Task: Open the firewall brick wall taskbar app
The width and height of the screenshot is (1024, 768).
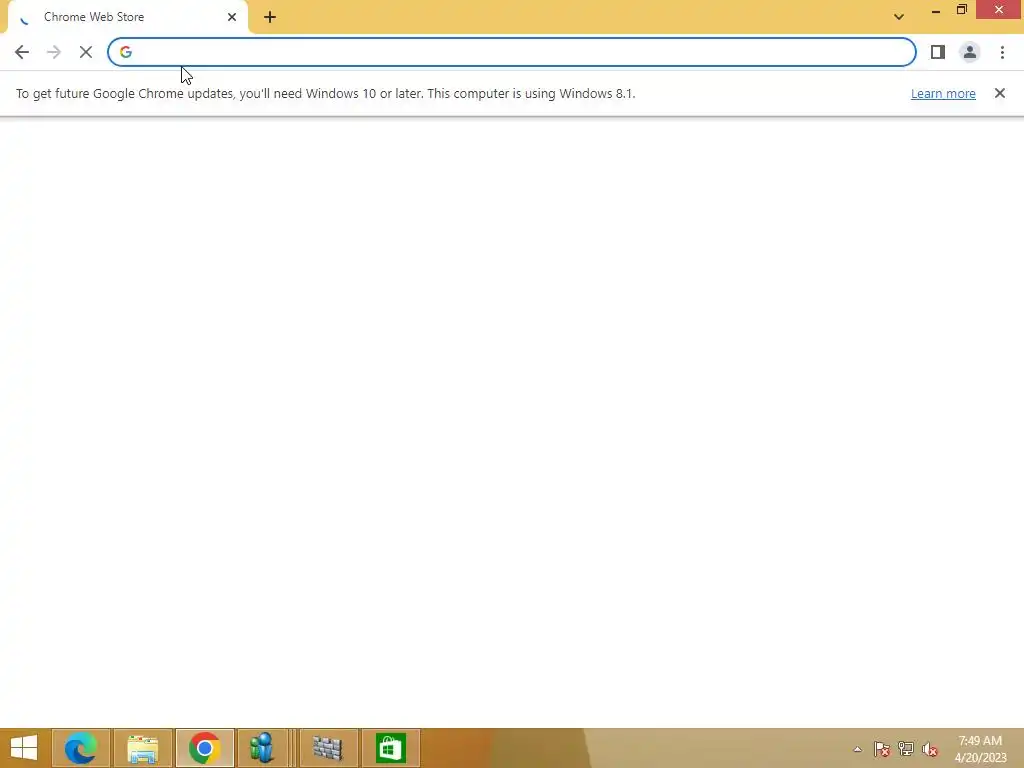Action: pyautogui.click(x=328, y=748)
